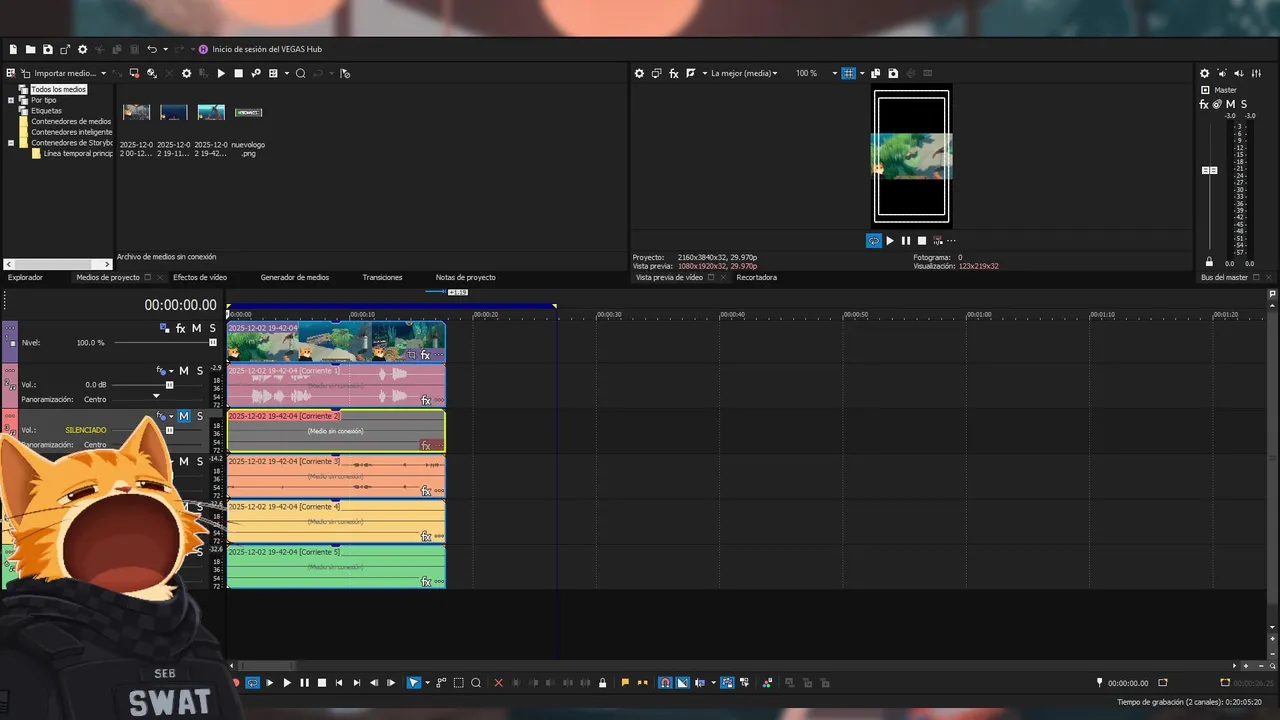Open a project using folder icon

click(x=30, y=49)
